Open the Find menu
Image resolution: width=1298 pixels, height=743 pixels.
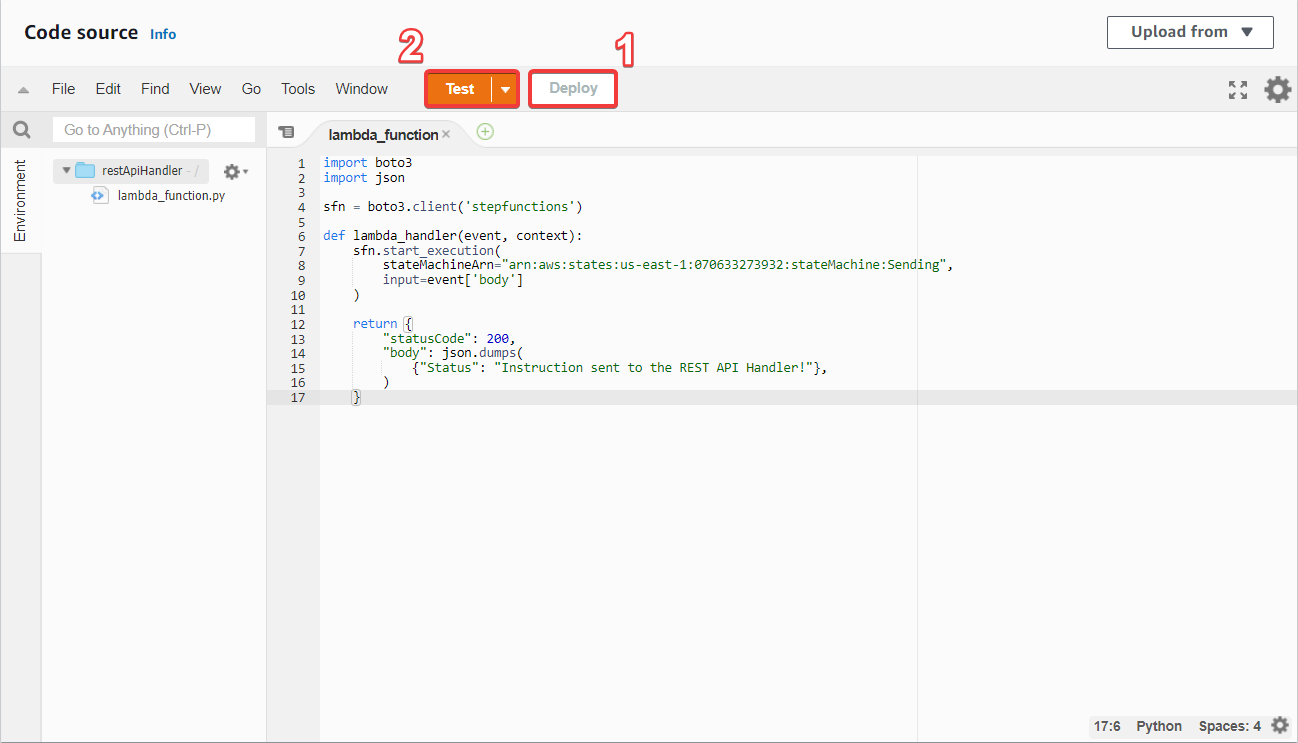(x=155, y=89)
